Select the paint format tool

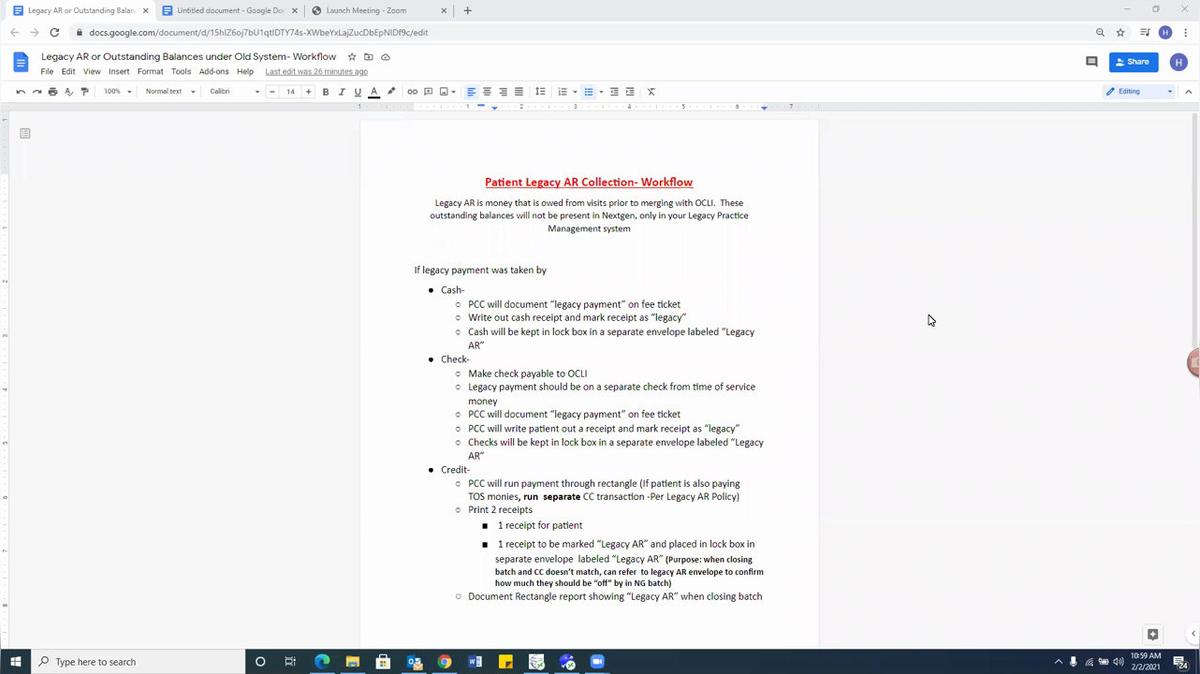[85, 91]
